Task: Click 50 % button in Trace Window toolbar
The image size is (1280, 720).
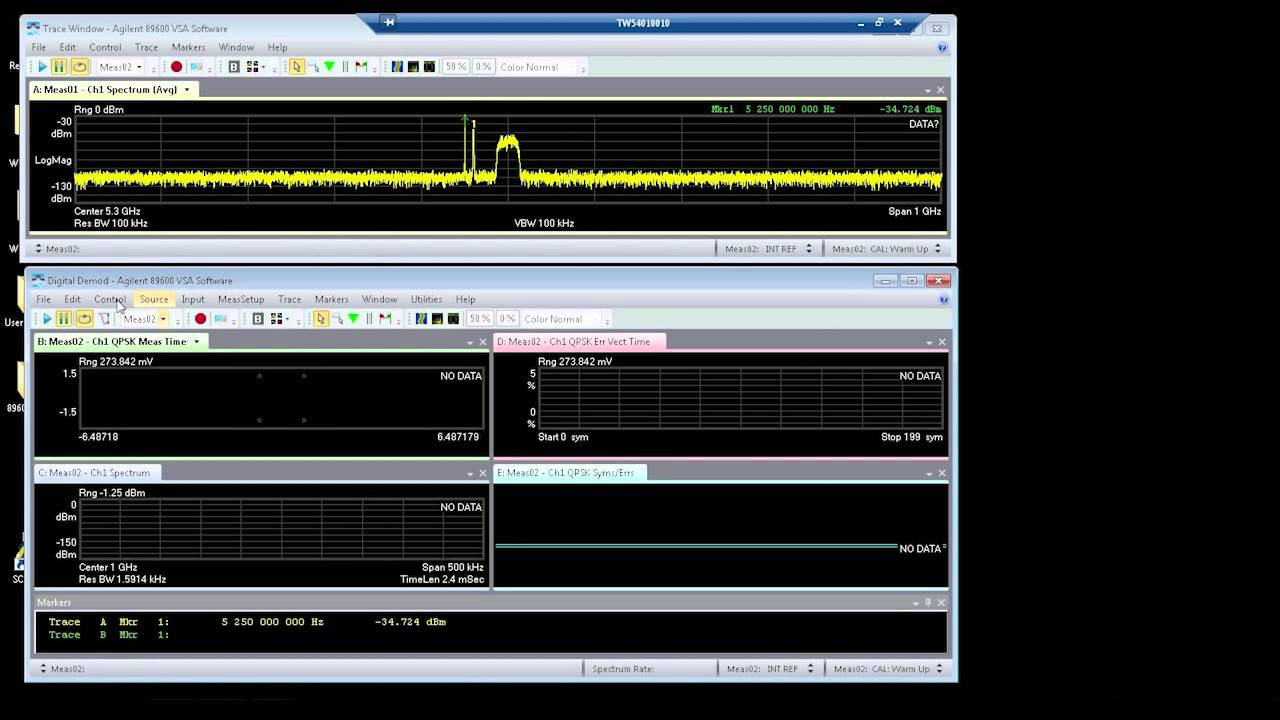Action: (455, 67)
